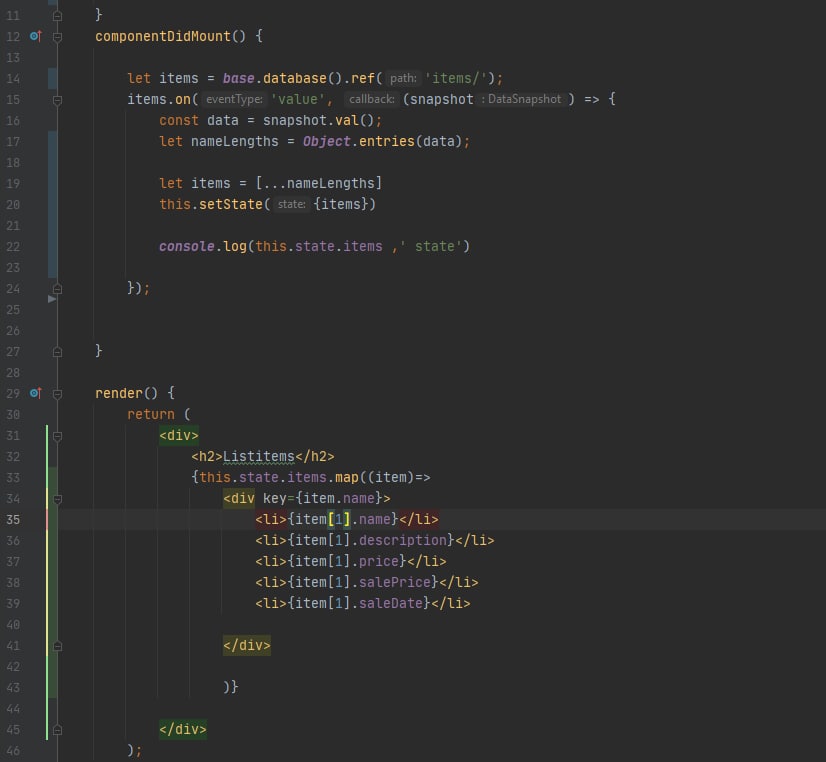Click the underlined Listitems heading text
826x762 pixels.
[x=259, y=457]
